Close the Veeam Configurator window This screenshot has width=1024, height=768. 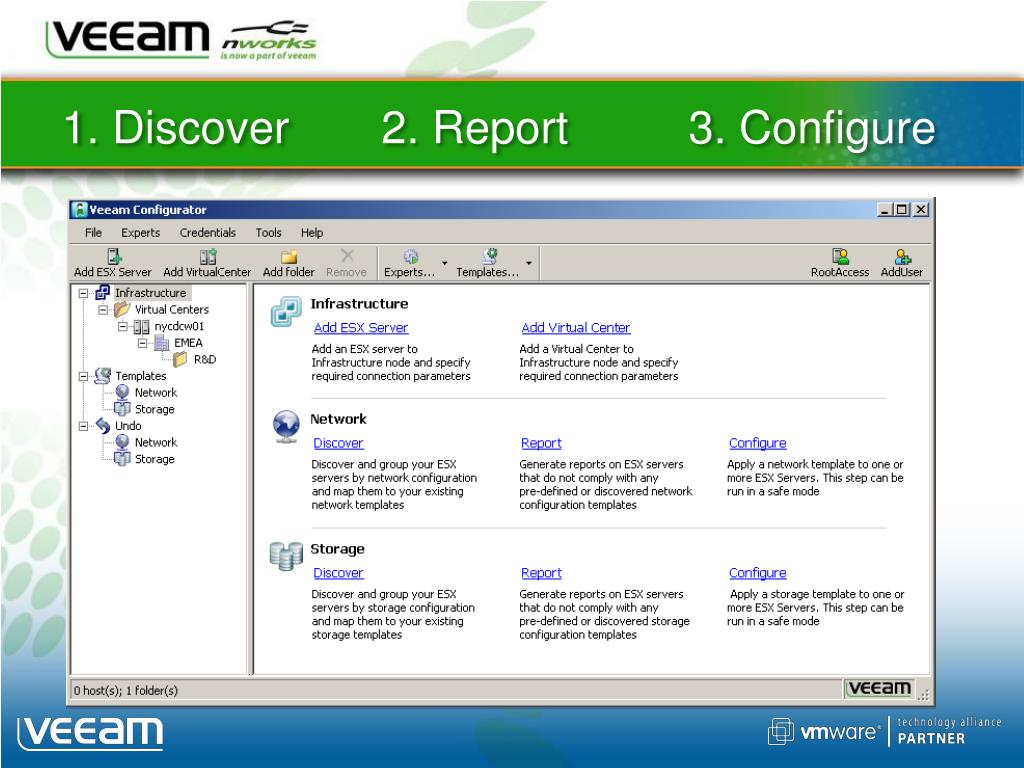(921, 210)
